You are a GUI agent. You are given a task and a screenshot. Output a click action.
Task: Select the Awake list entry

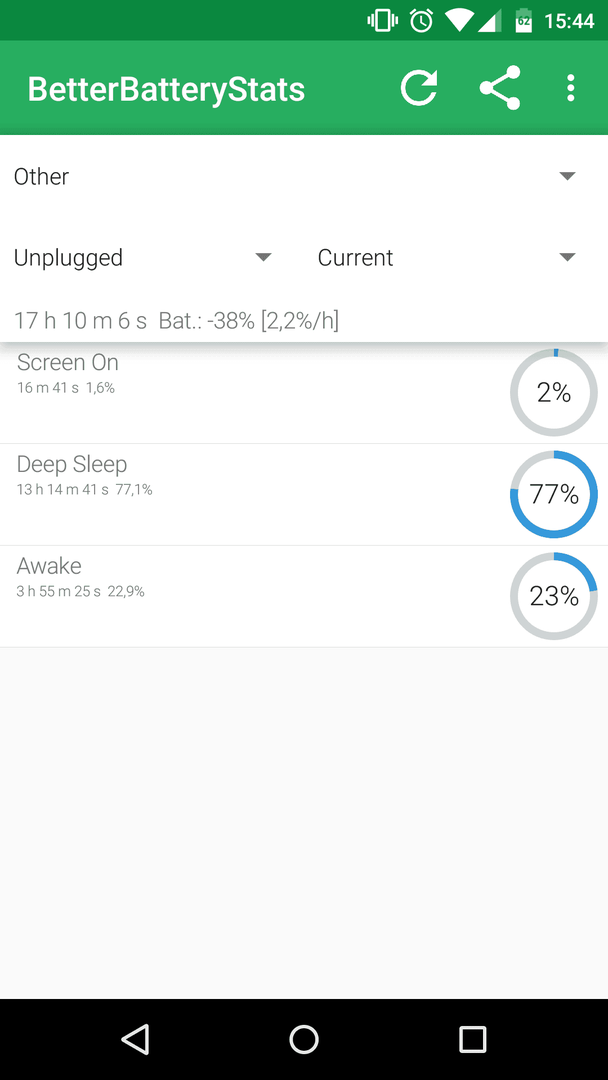[x=304, y=596]
